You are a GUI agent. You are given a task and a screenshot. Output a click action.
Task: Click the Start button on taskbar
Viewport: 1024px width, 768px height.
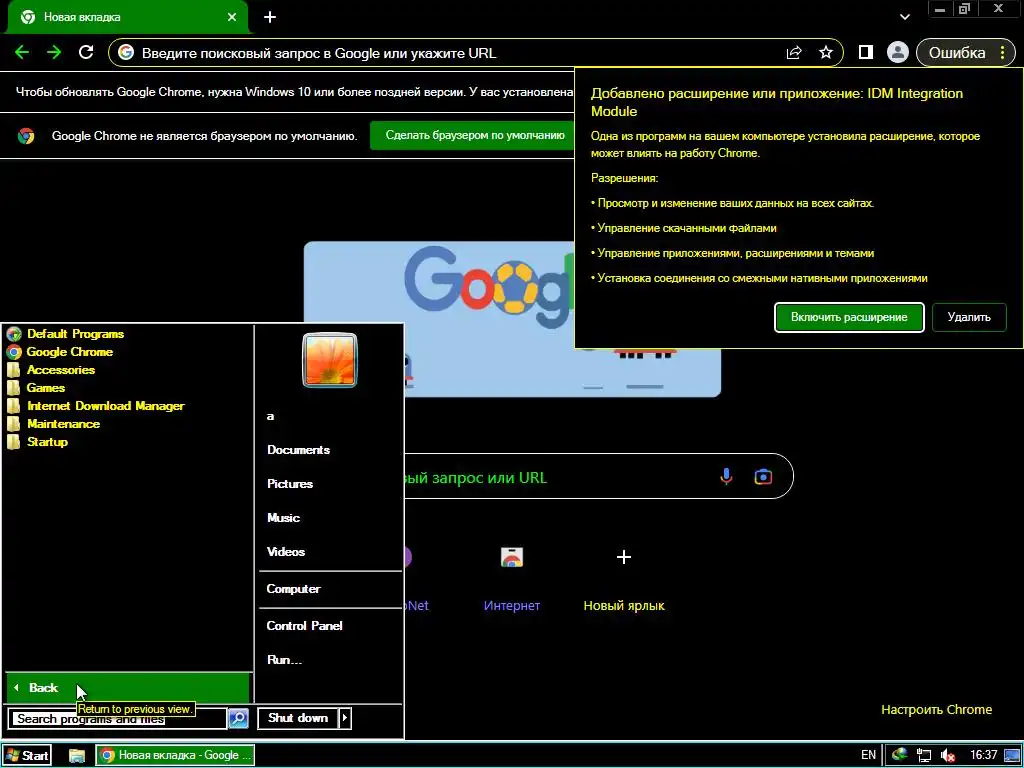27,756
